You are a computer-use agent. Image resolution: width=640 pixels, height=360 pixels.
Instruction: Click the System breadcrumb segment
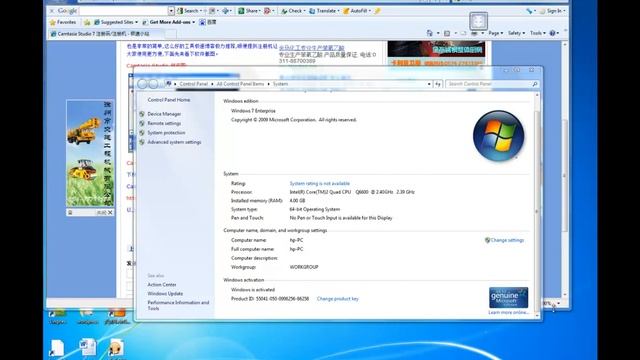280,84
